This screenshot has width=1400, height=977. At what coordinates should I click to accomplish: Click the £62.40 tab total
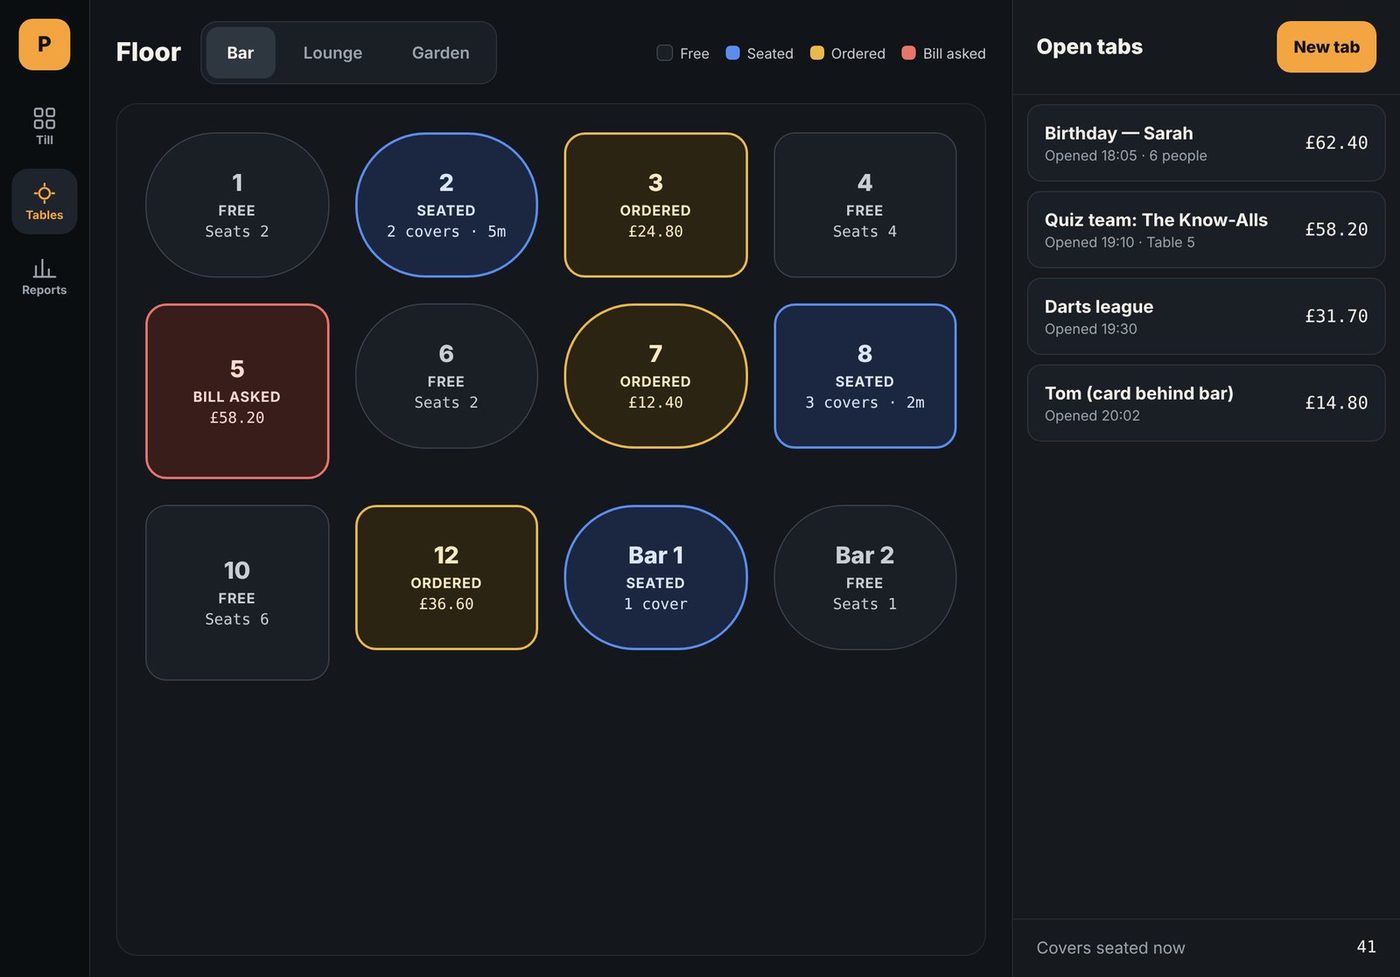click(x=1336, y=143)
